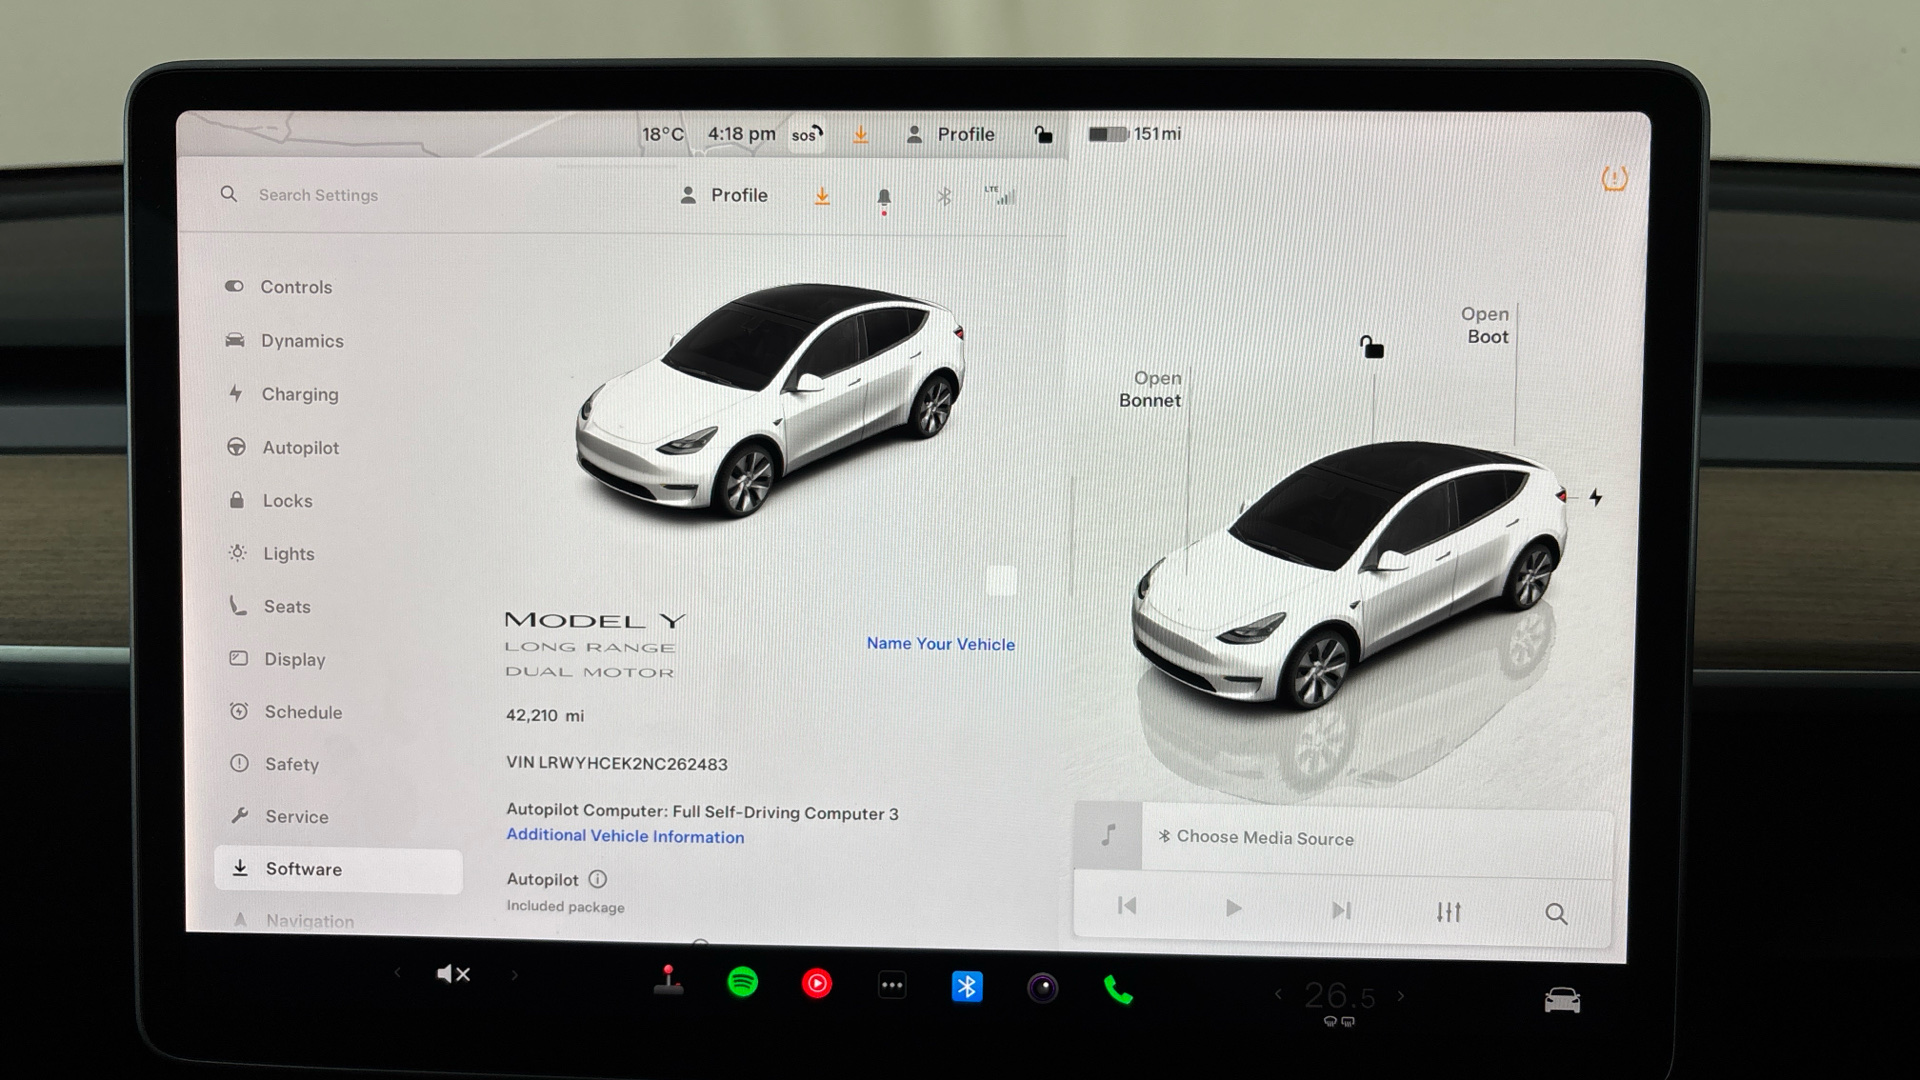Viewport: 1920px width, 1080px height.
Task: Tap the unlocked padlock in status bar
Action: click(x=1043, y=134)
